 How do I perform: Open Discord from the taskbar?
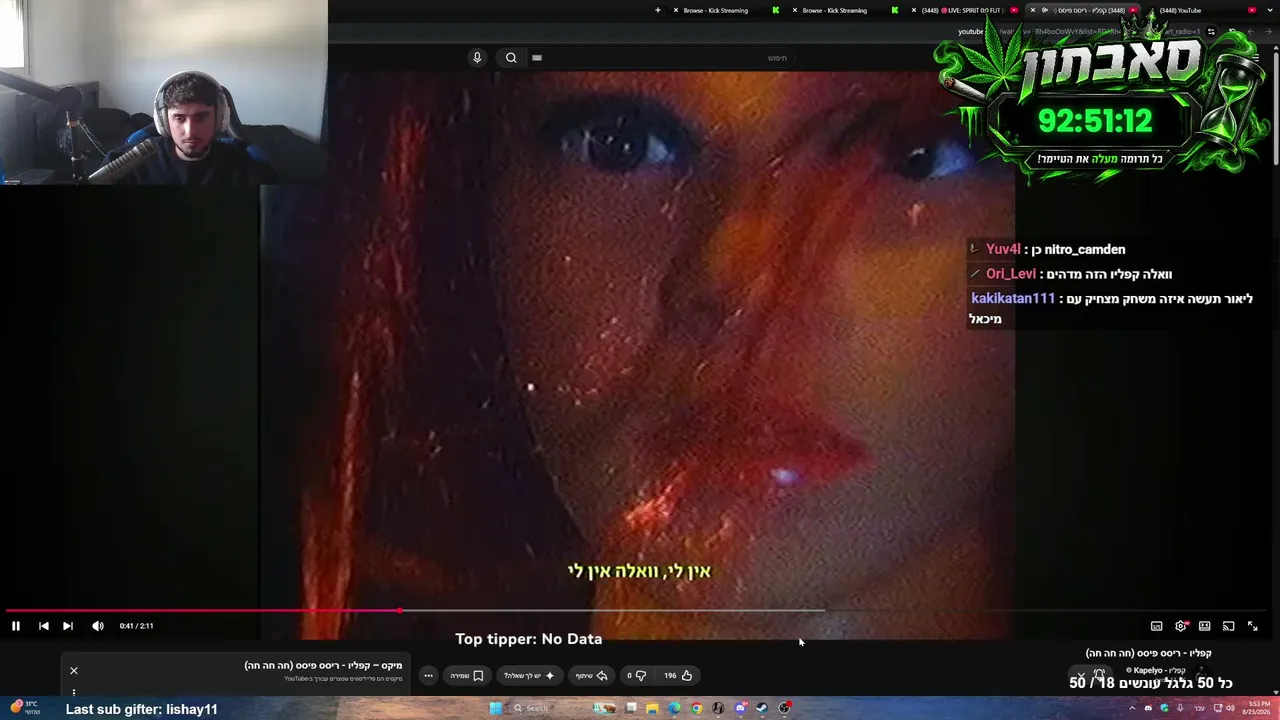coord(740,708)
